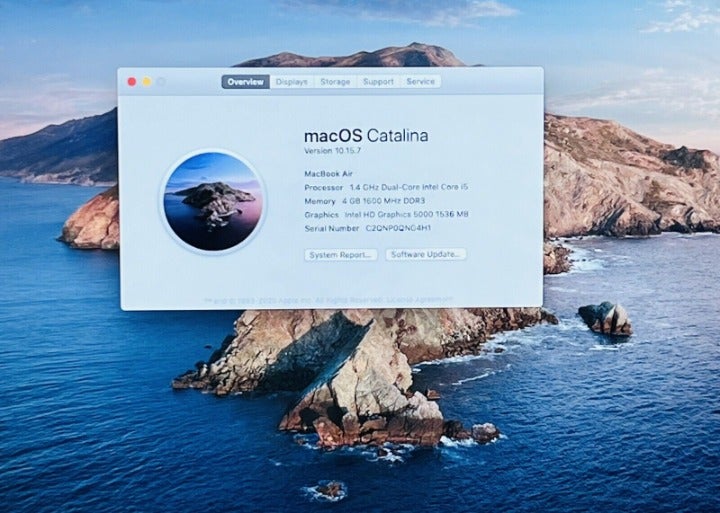
Task: Click the Software Update button
Action: coord(426,254)
